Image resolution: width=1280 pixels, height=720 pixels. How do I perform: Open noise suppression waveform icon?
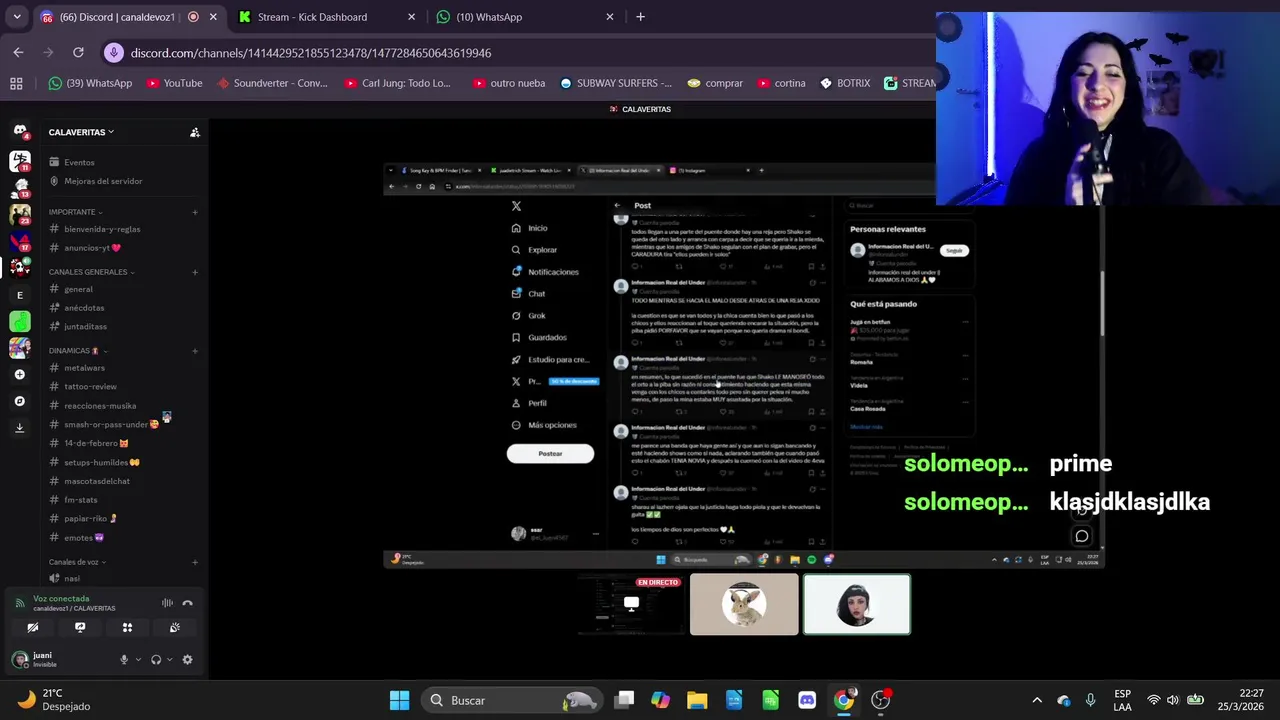[167, 603]
